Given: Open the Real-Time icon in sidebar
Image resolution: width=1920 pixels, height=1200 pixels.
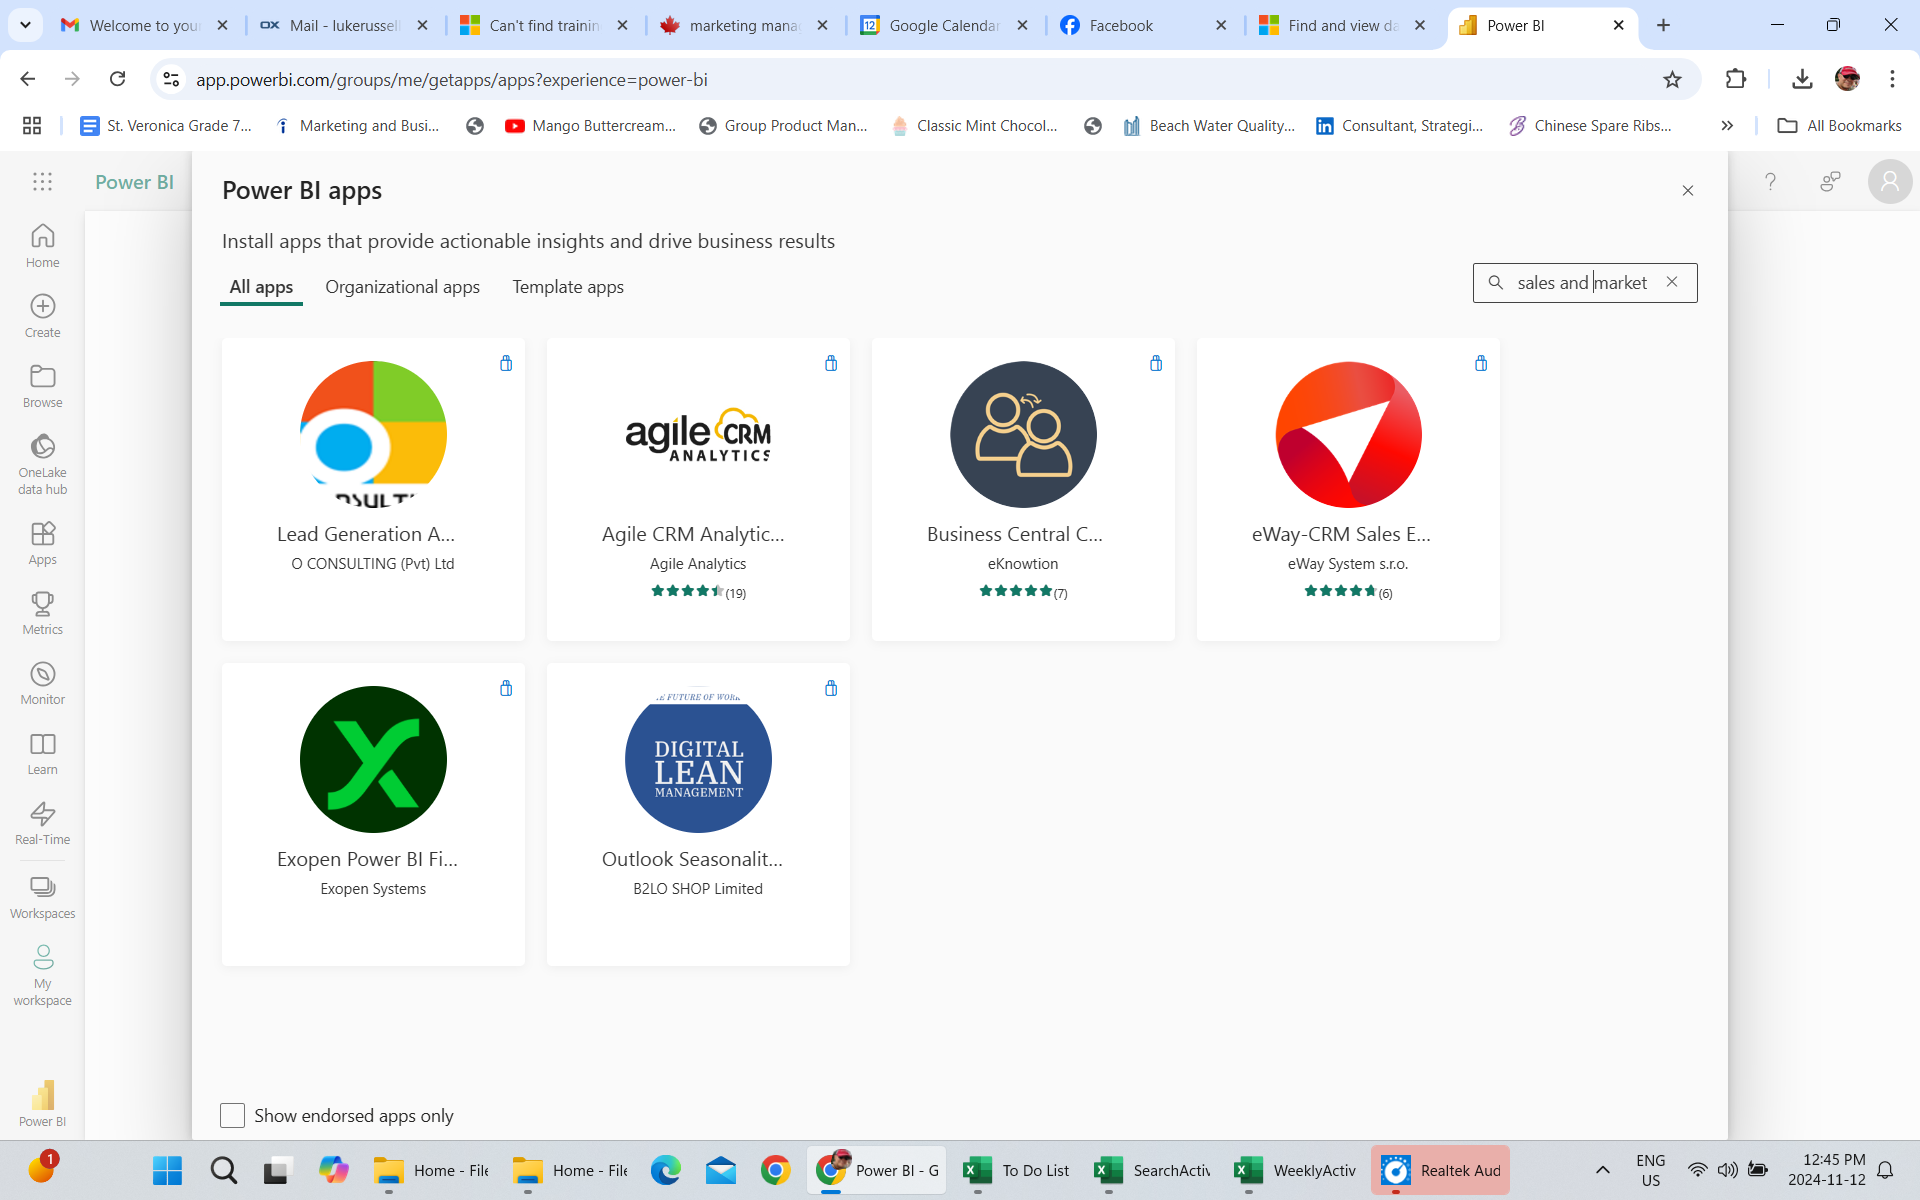Looking at the screenshot, I should pos(42,814).
